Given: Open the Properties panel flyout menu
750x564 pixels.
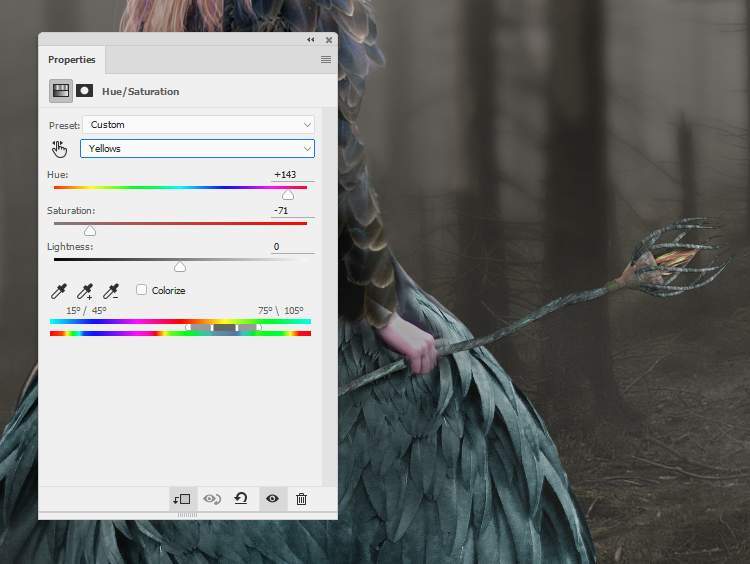Looking at the screenshot, I should point(326,59).
